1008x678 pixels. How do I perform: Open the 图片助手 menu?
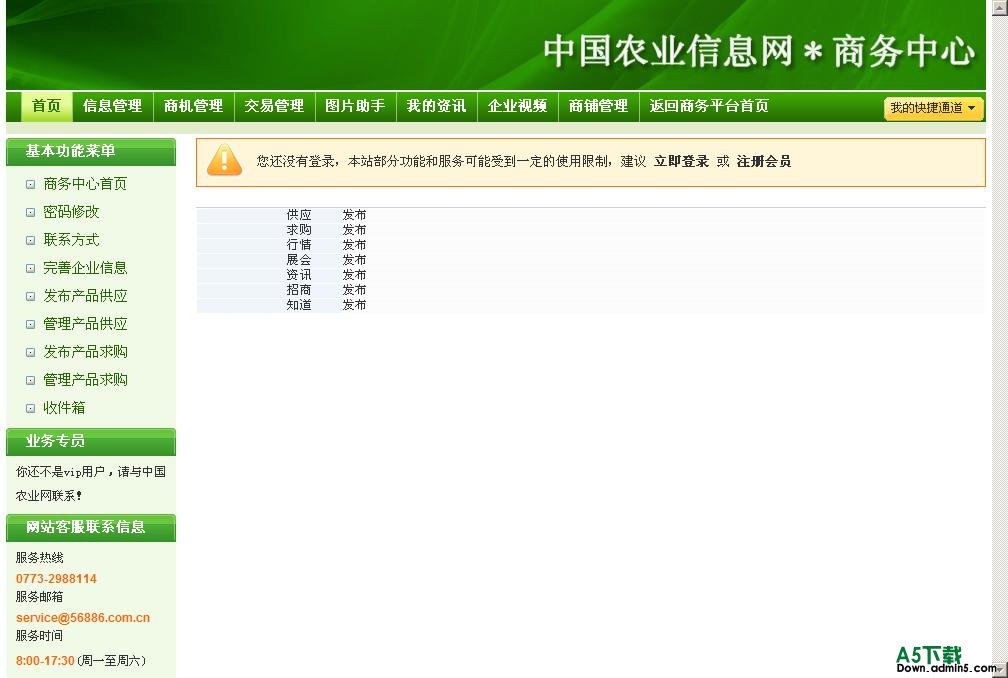coord(356,106)
